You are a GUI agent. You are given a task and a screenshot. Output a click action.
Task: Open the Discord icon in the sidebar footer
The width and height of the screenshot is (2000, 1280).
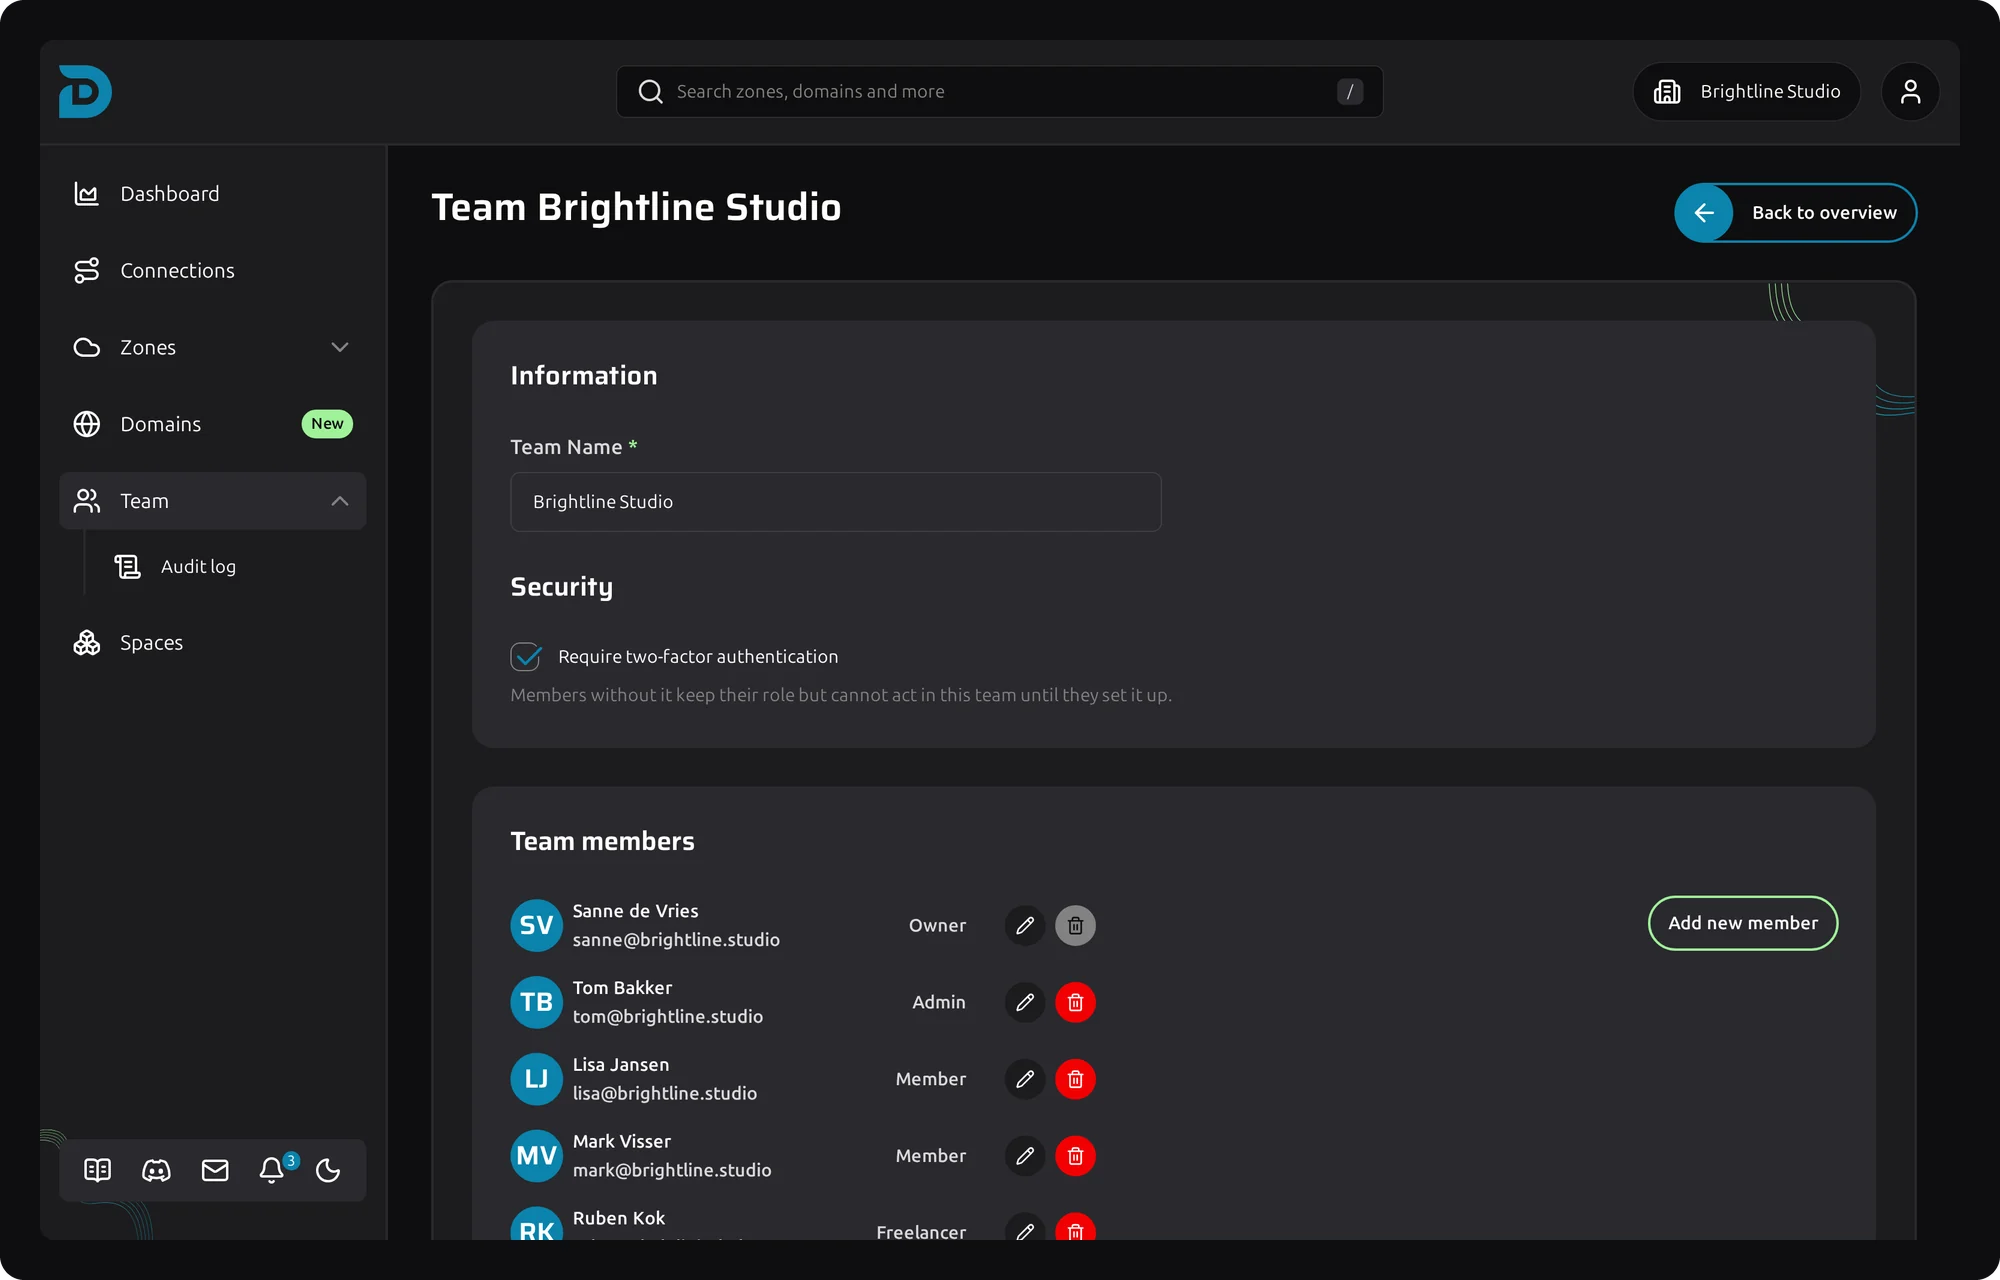point(156,1170)
